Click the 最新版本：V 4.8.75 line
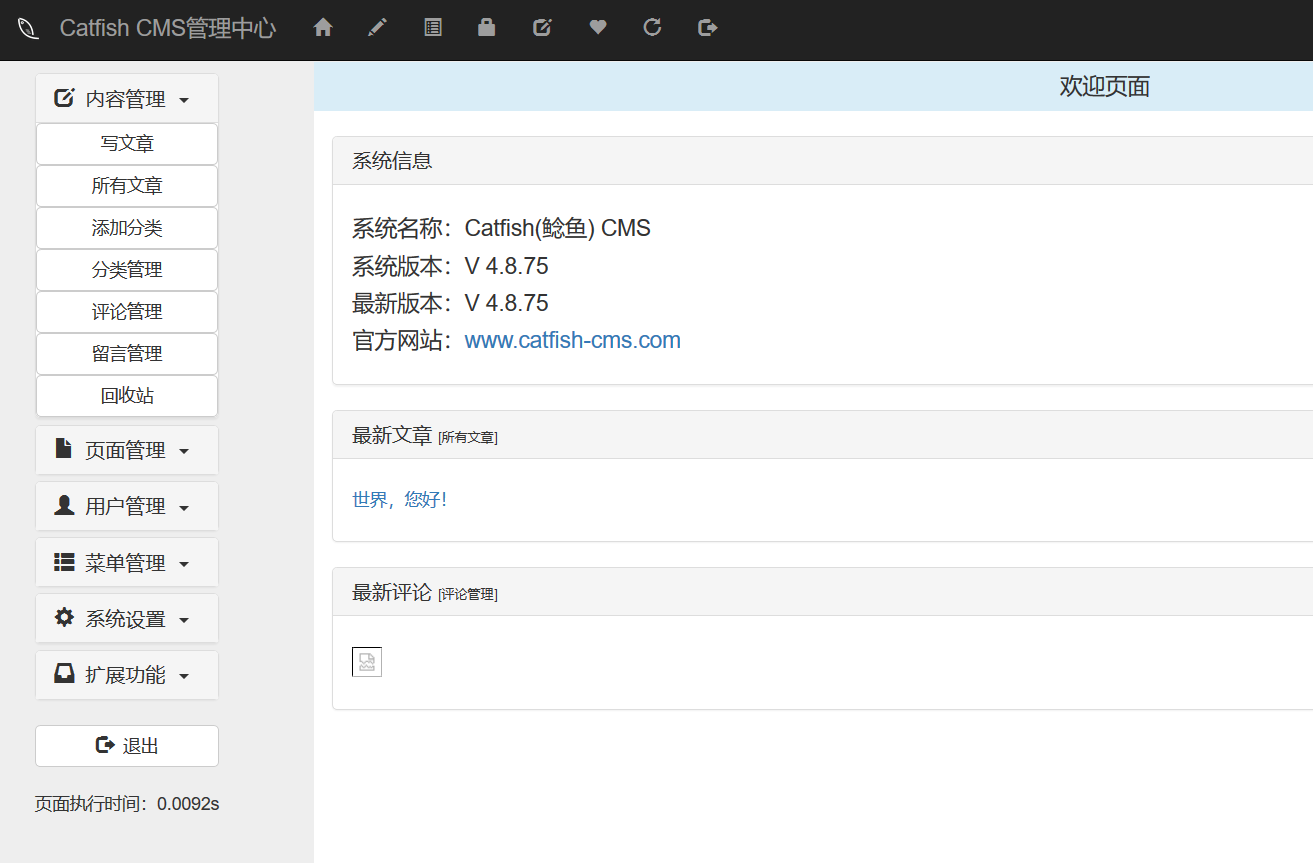 tap(450, 303)
